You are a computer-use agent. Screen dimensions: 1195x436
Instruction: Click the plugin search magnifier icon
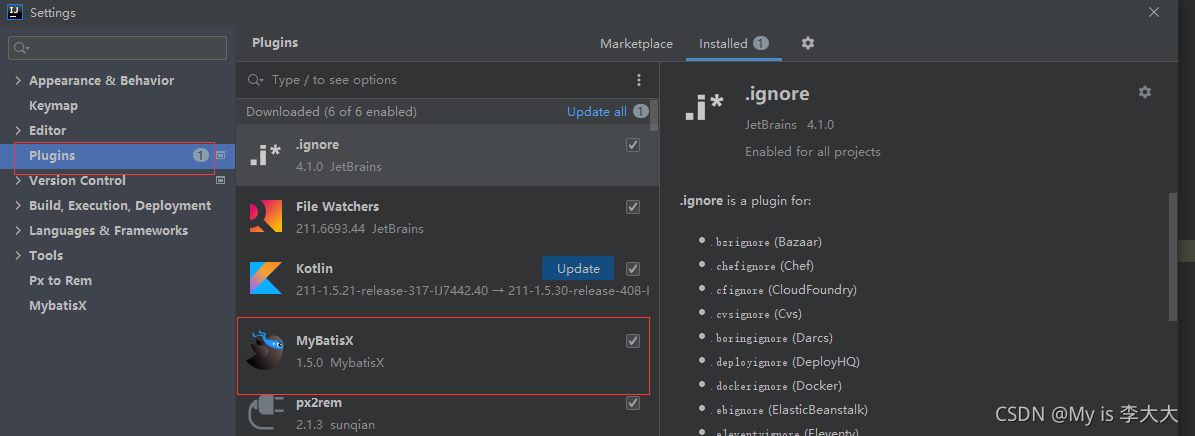pyautogui.click(x=257, y=80)
